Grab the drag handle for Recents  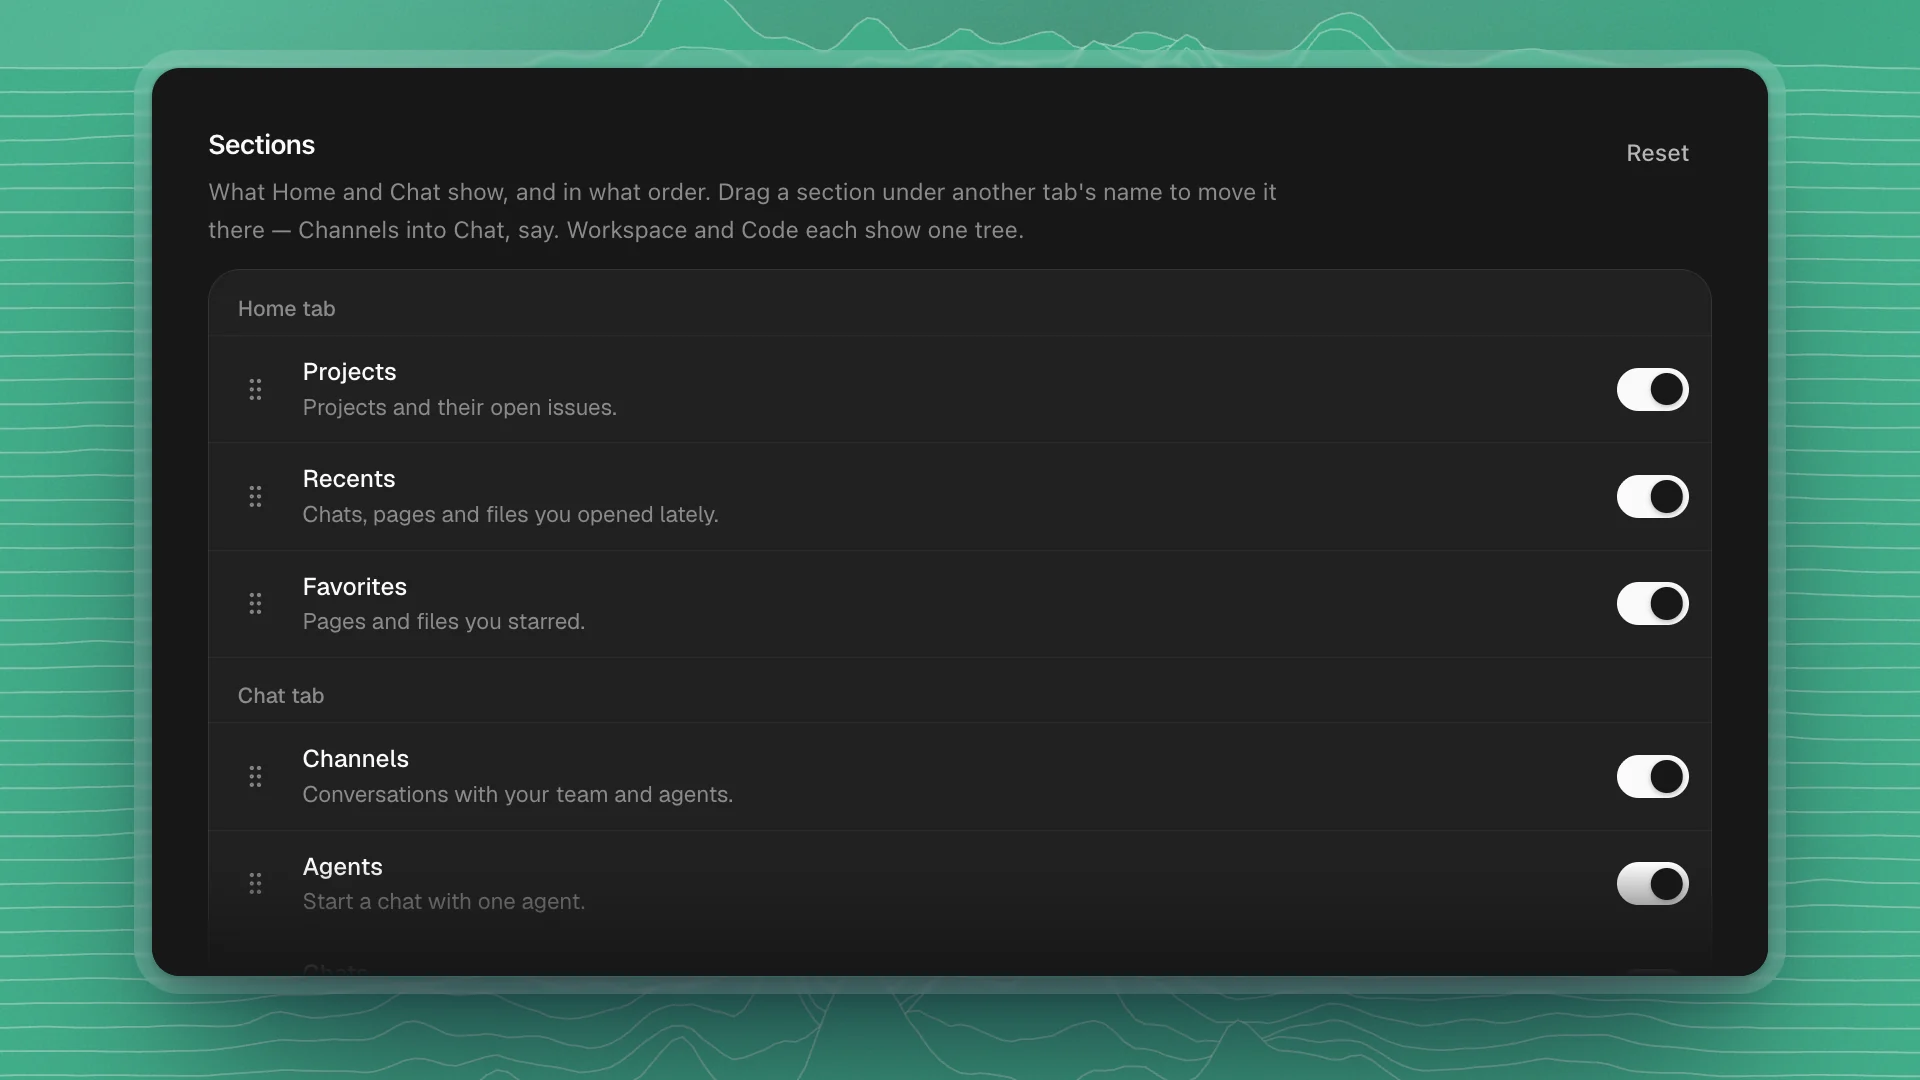point(255,496)
